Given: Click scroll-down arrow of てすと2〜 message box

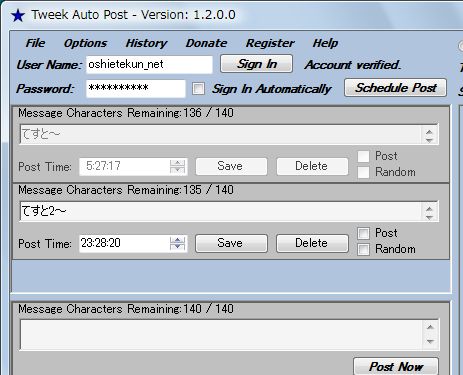Looking at the screenshot, I should coord(429,217).
